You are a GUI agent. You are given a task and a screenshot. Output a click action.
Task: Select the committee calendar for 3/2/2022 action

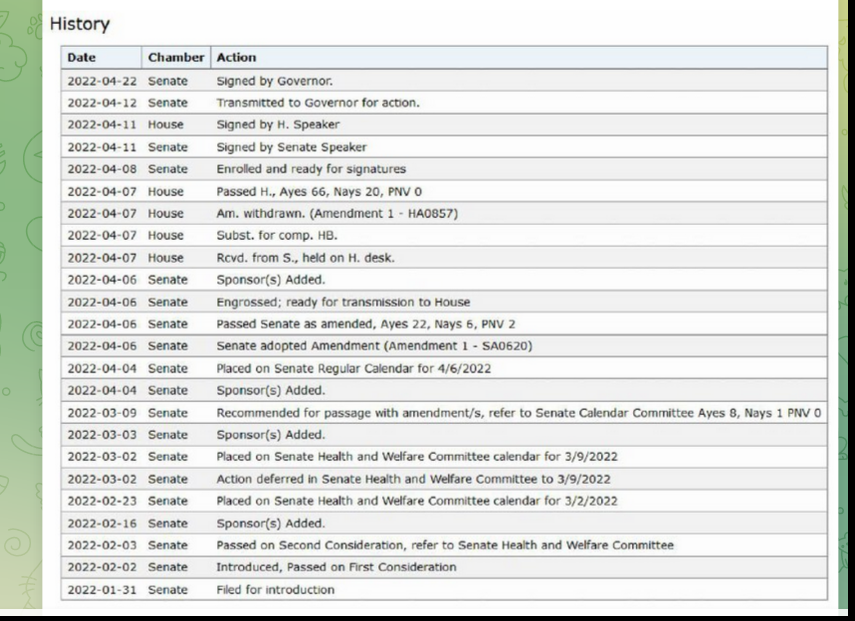tap(417, 501)
